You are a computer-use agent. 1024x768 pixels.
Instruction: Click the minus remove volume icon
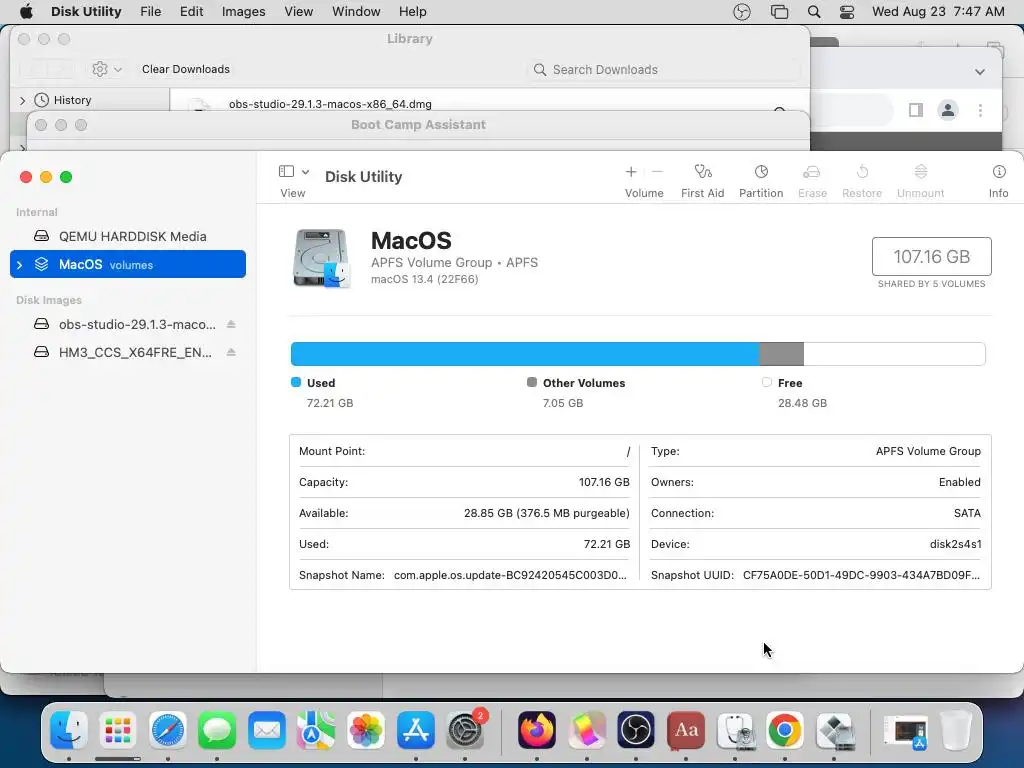click(x=658, y=172)
